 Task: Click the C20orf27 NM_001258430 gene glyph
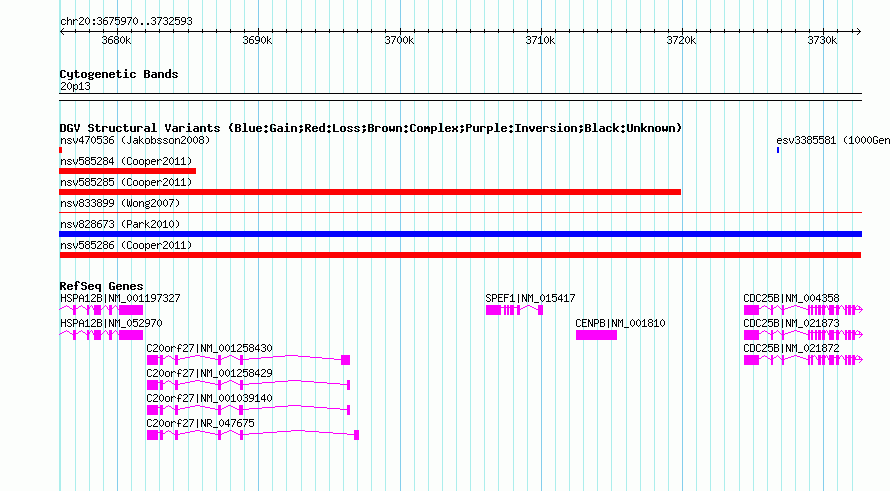(x=248, y=360)
